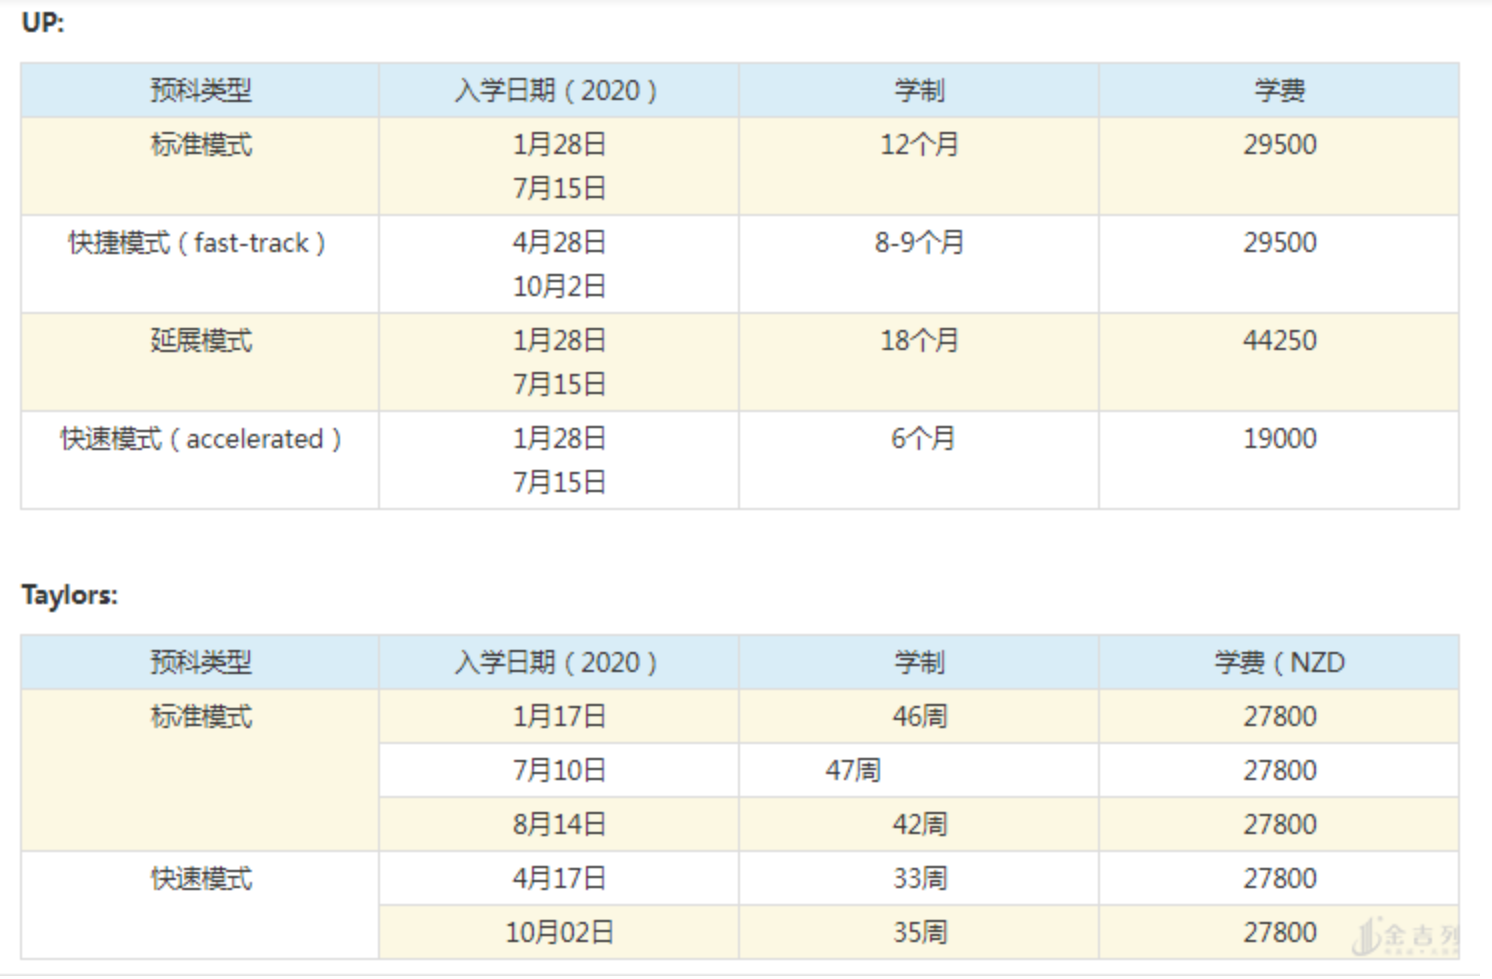Click the 学费（NZD column header
The image size is (1492, 979).
[1279, 662]
